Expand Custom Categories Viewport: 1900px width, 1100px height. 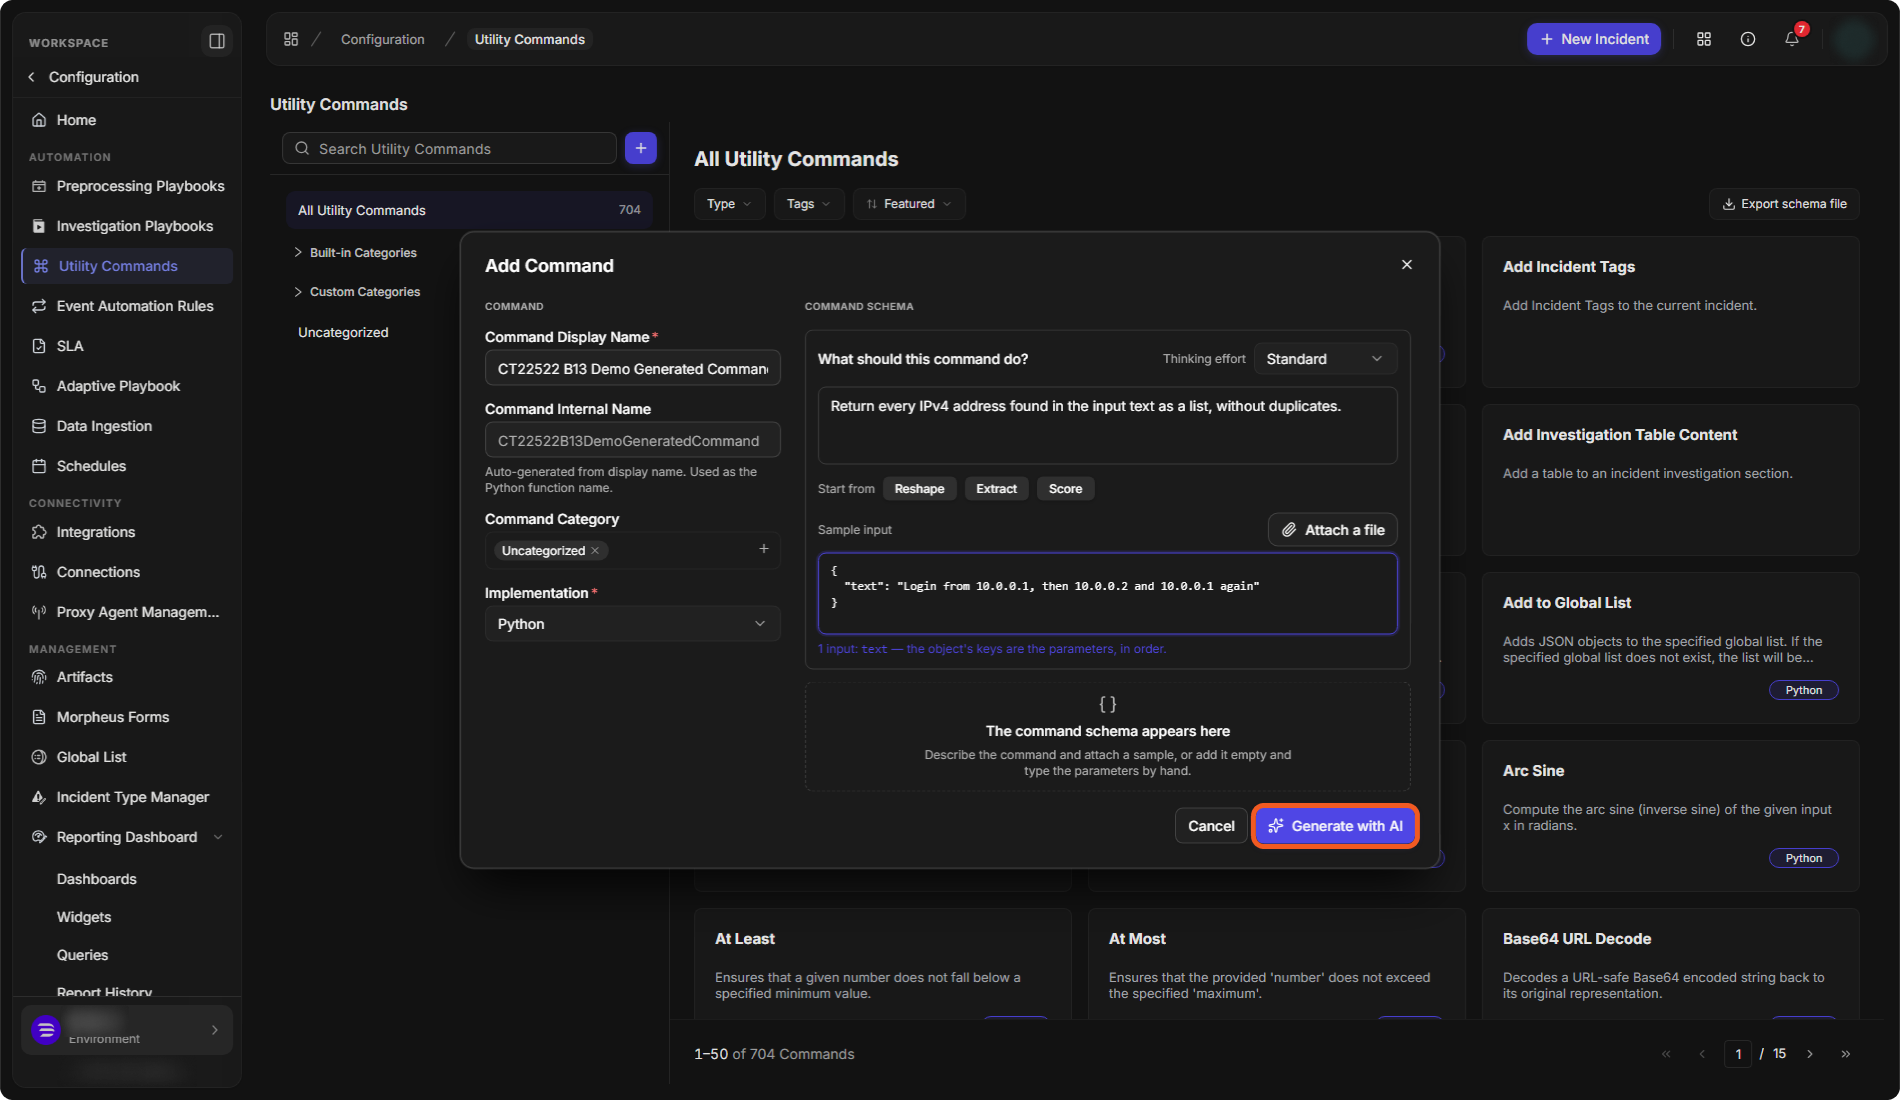click(298, 292)
